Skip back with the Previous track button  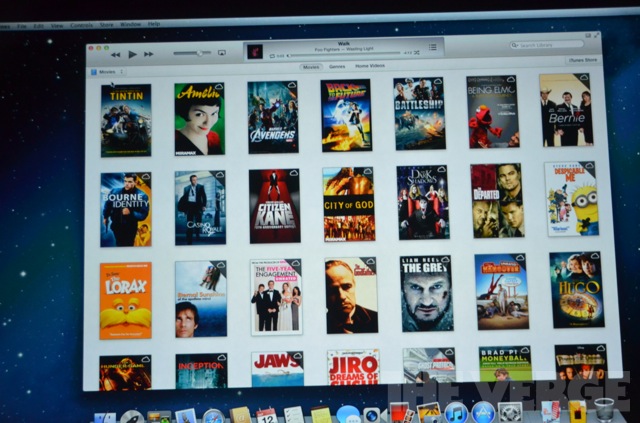click(116, 54)
